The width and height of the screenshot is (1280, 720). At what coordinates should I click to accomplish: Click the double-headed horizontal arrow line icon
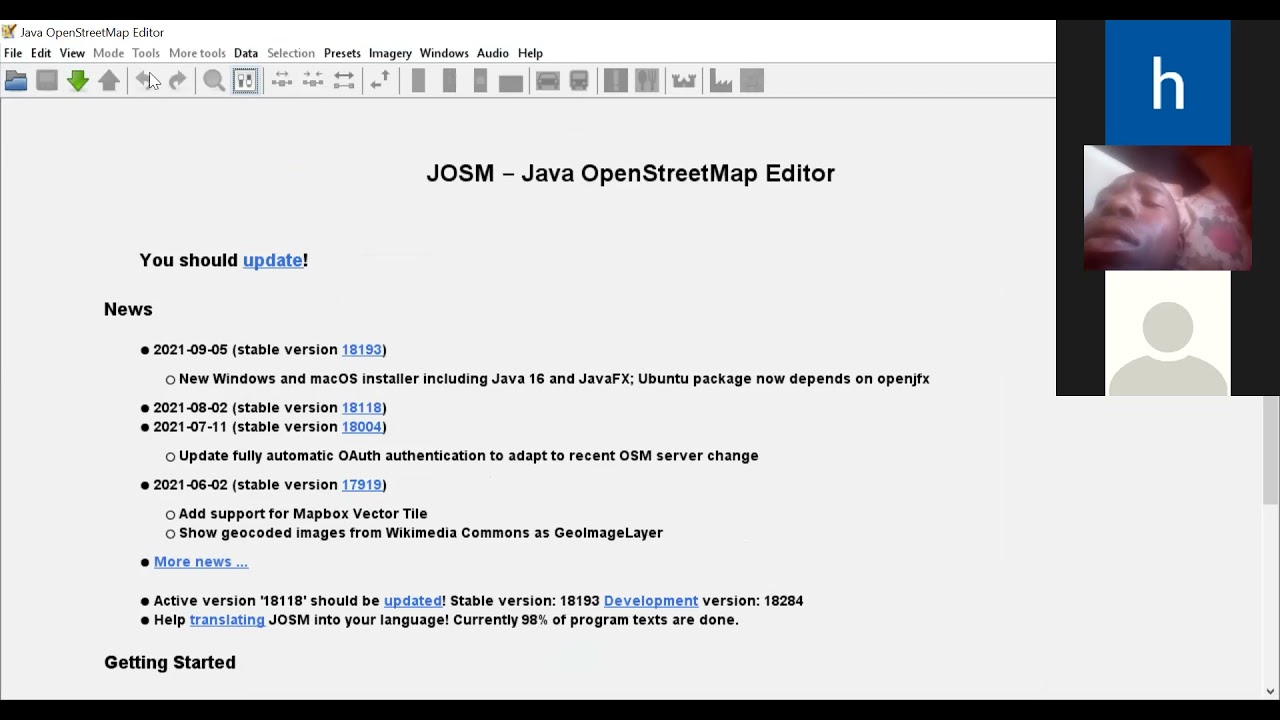(x=344, y=81)
